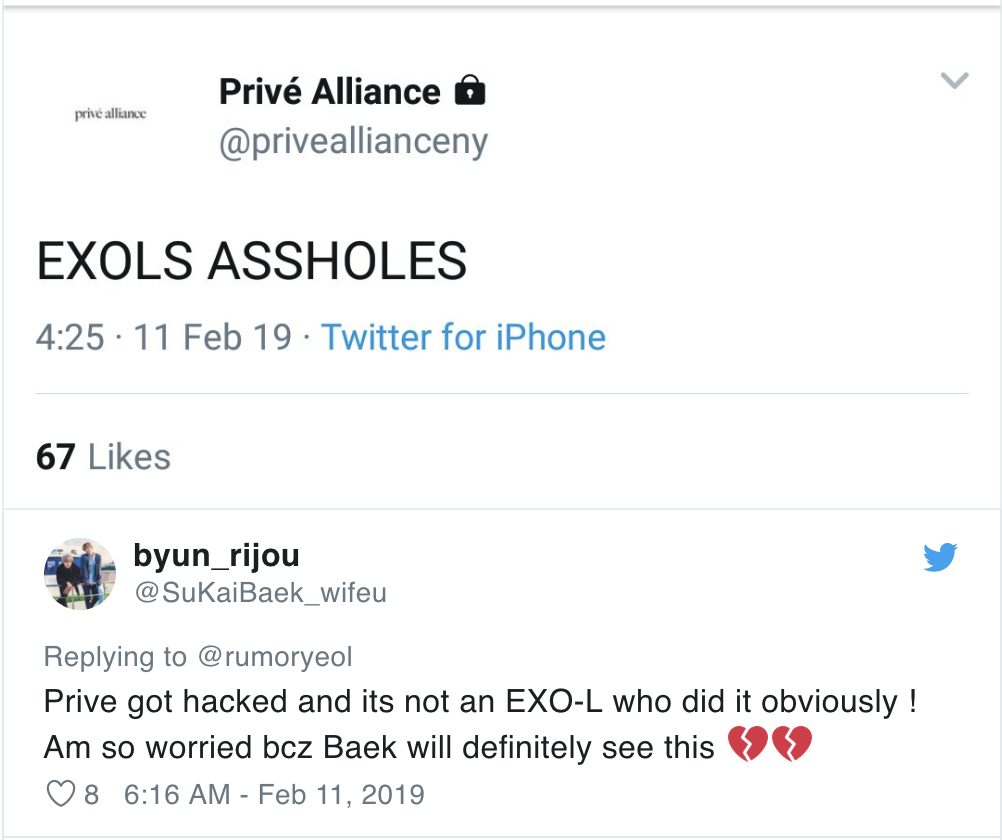Click the protected-account lock icon

coord(469,92)
